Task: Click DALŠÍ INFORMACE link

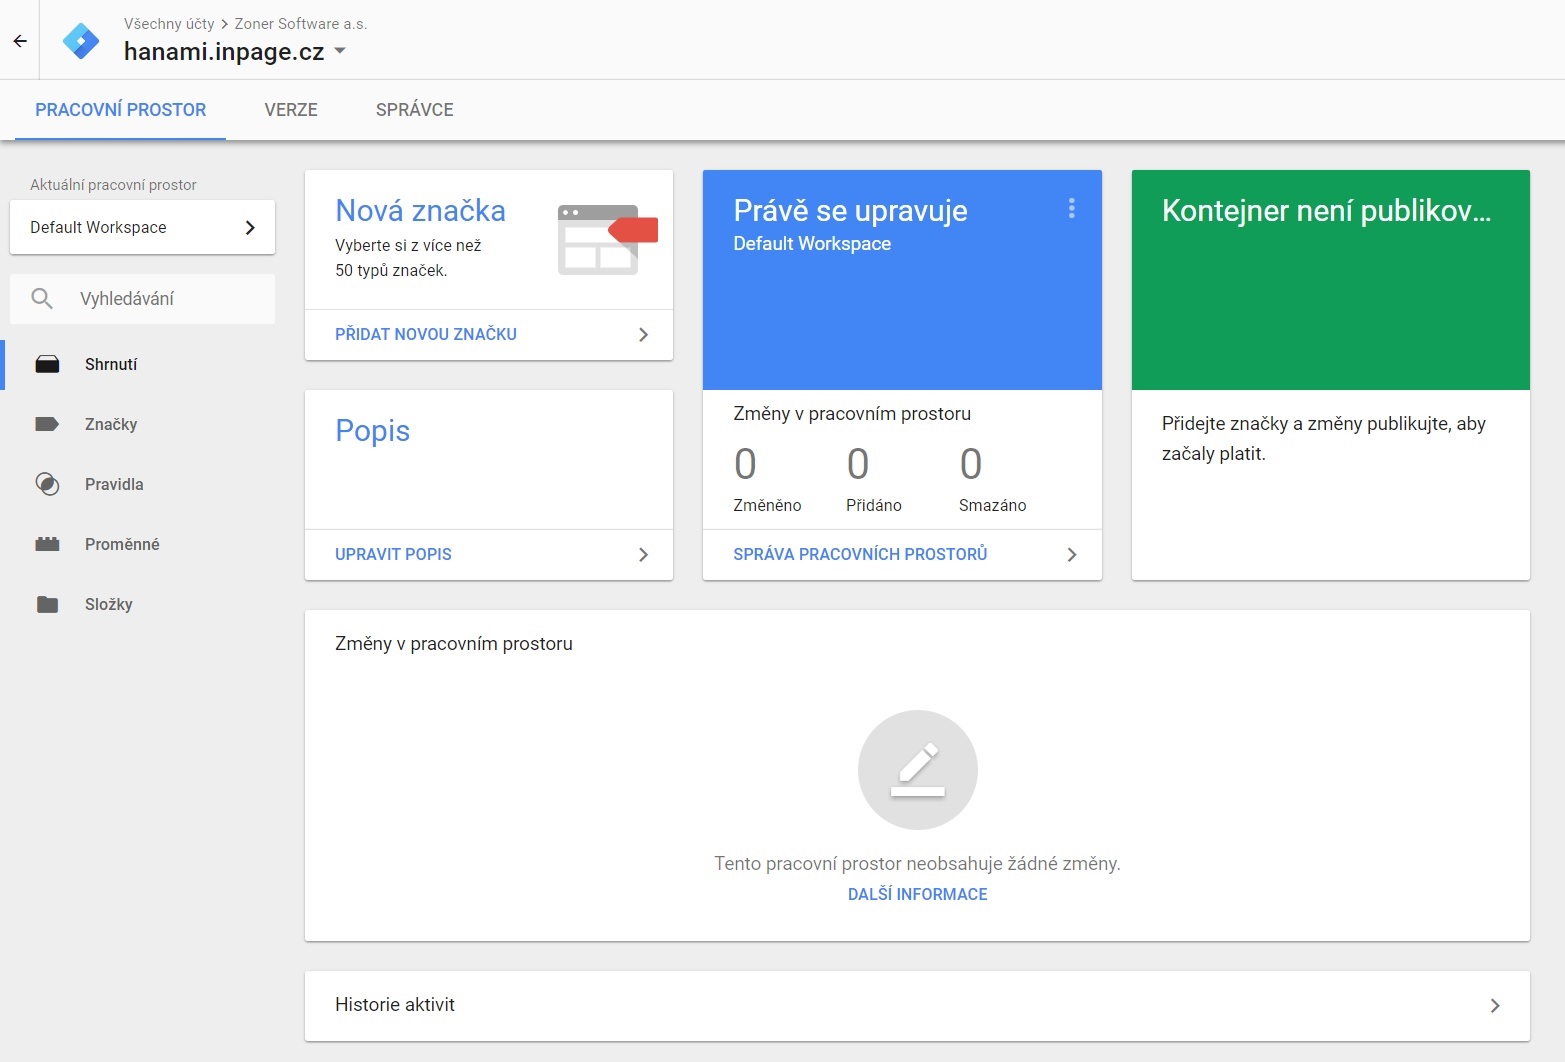Action: tap(918, 894)
